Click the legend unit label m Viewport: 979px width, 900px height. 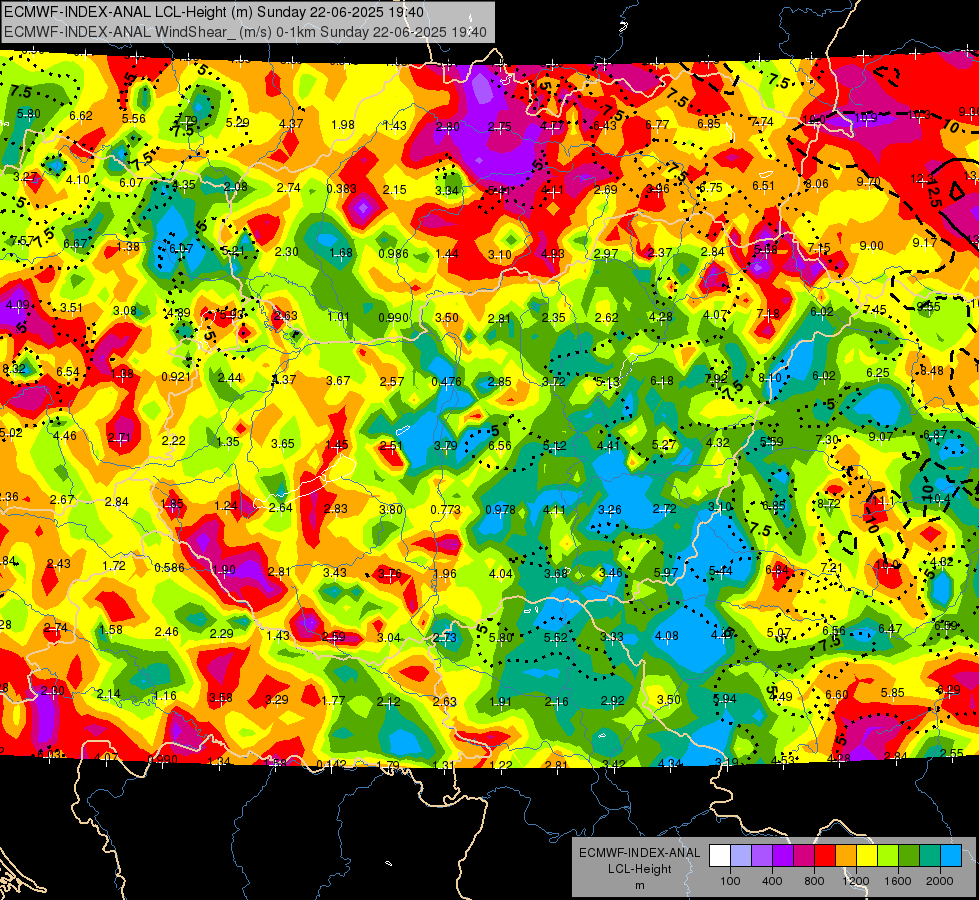639,885
